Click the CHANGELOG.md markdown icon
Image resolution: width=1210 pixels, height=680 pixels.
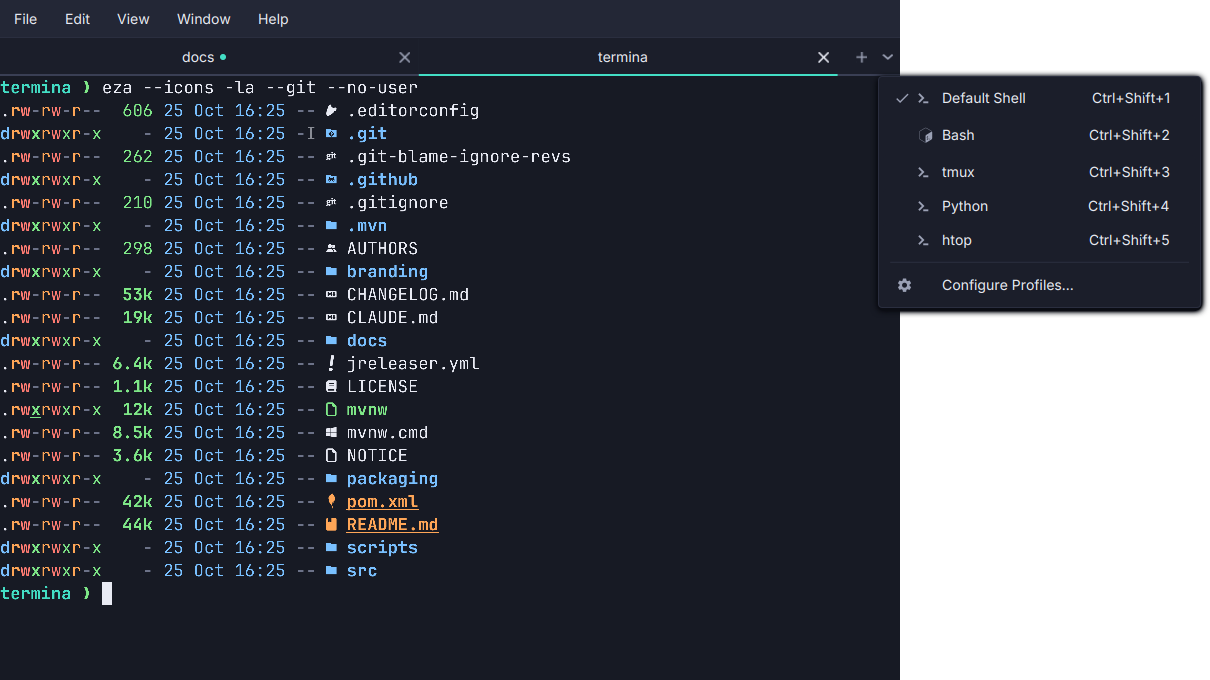332,294
